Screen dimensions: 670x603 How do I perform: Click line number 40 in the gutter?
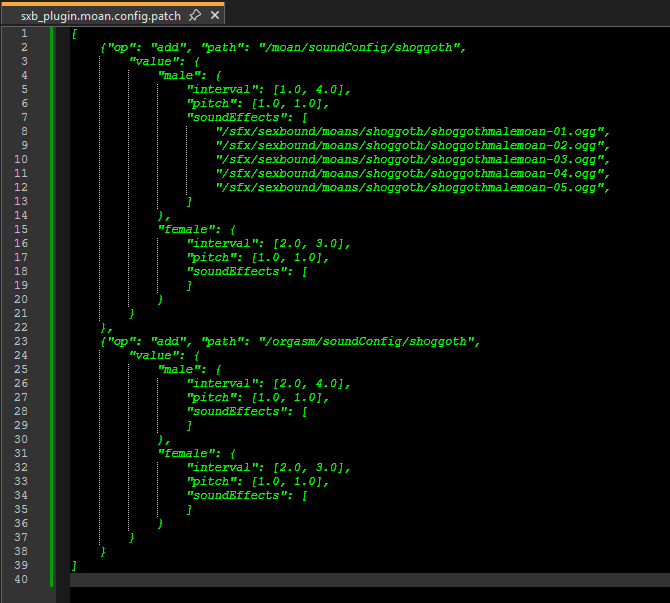point(21,579)
